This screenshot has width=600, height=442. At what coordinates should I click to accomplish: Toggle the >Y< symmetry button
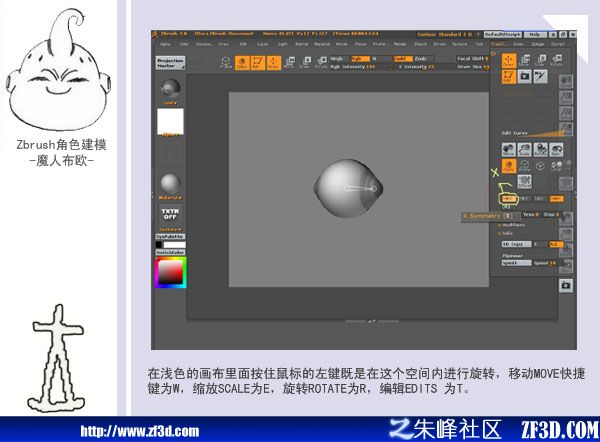click(524, 199)
